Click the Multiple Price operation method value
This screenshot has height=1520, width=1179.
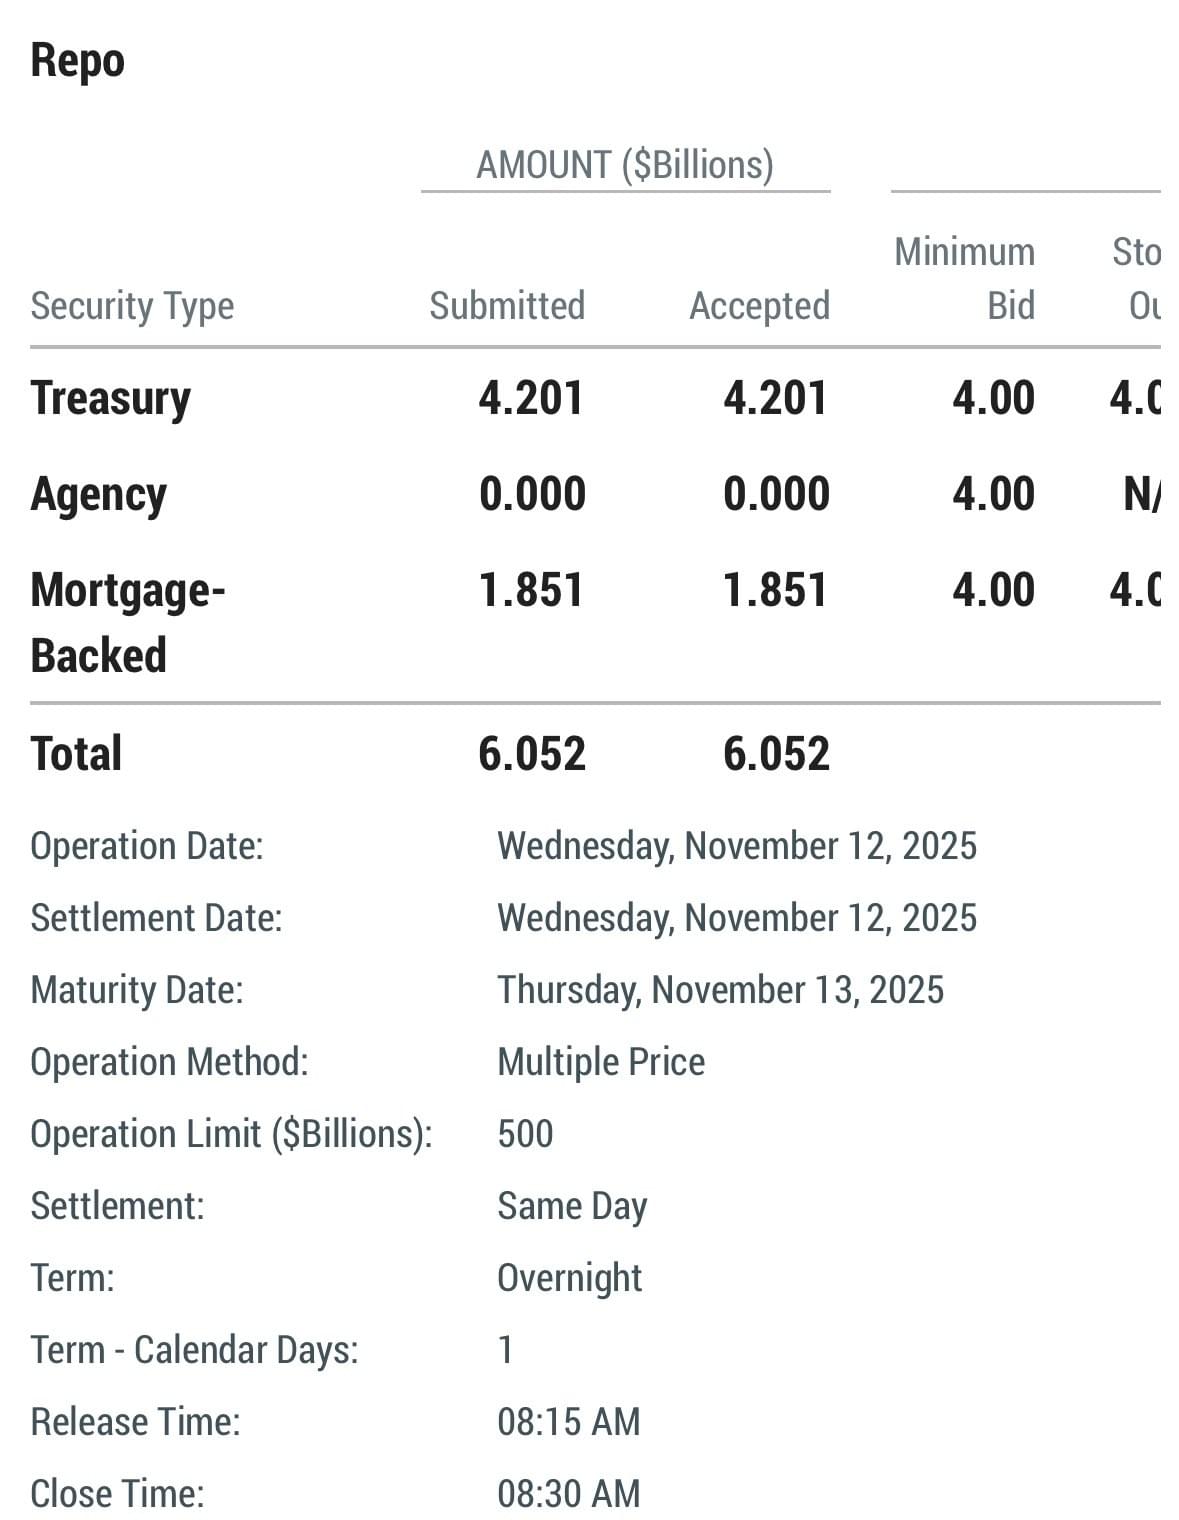(601, 1062)
